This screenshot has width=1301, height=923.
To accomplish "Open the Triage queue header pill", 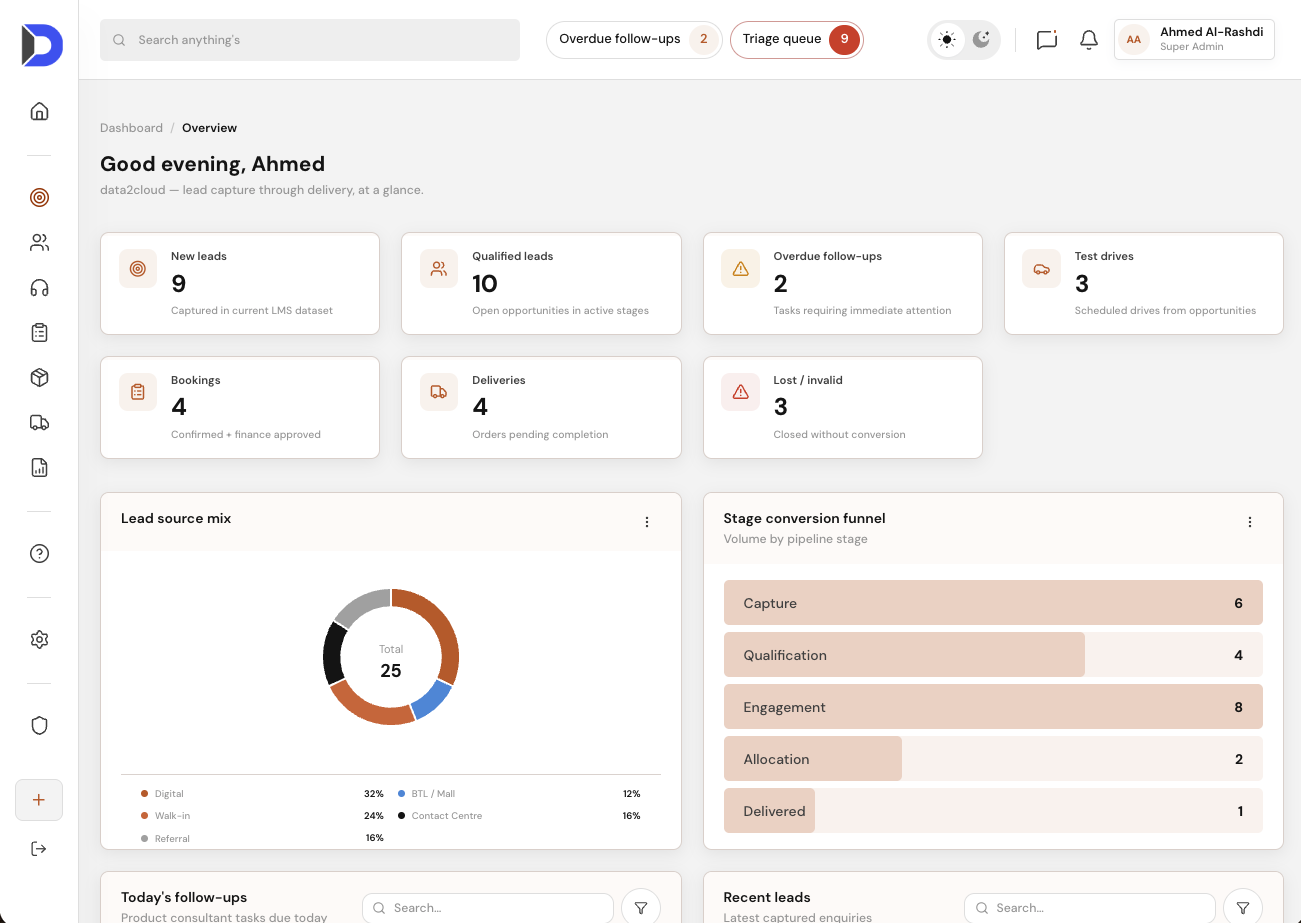I will (797, 40).
